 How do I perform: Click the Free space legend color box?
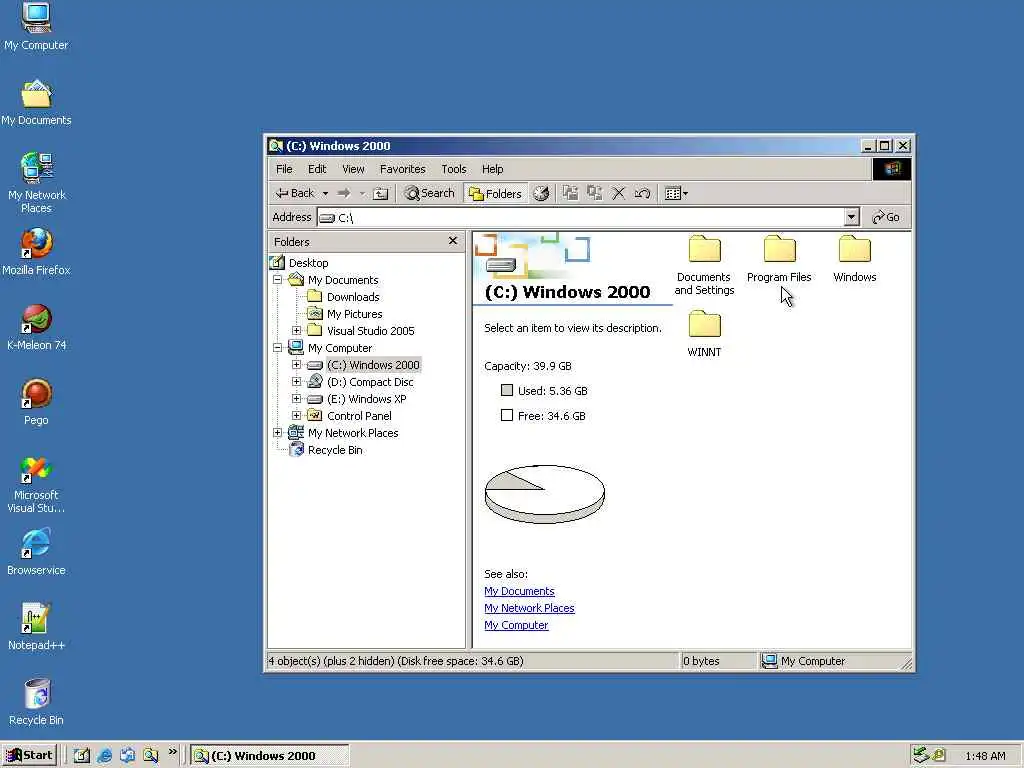pyautogui.click(x=507, y=415)
